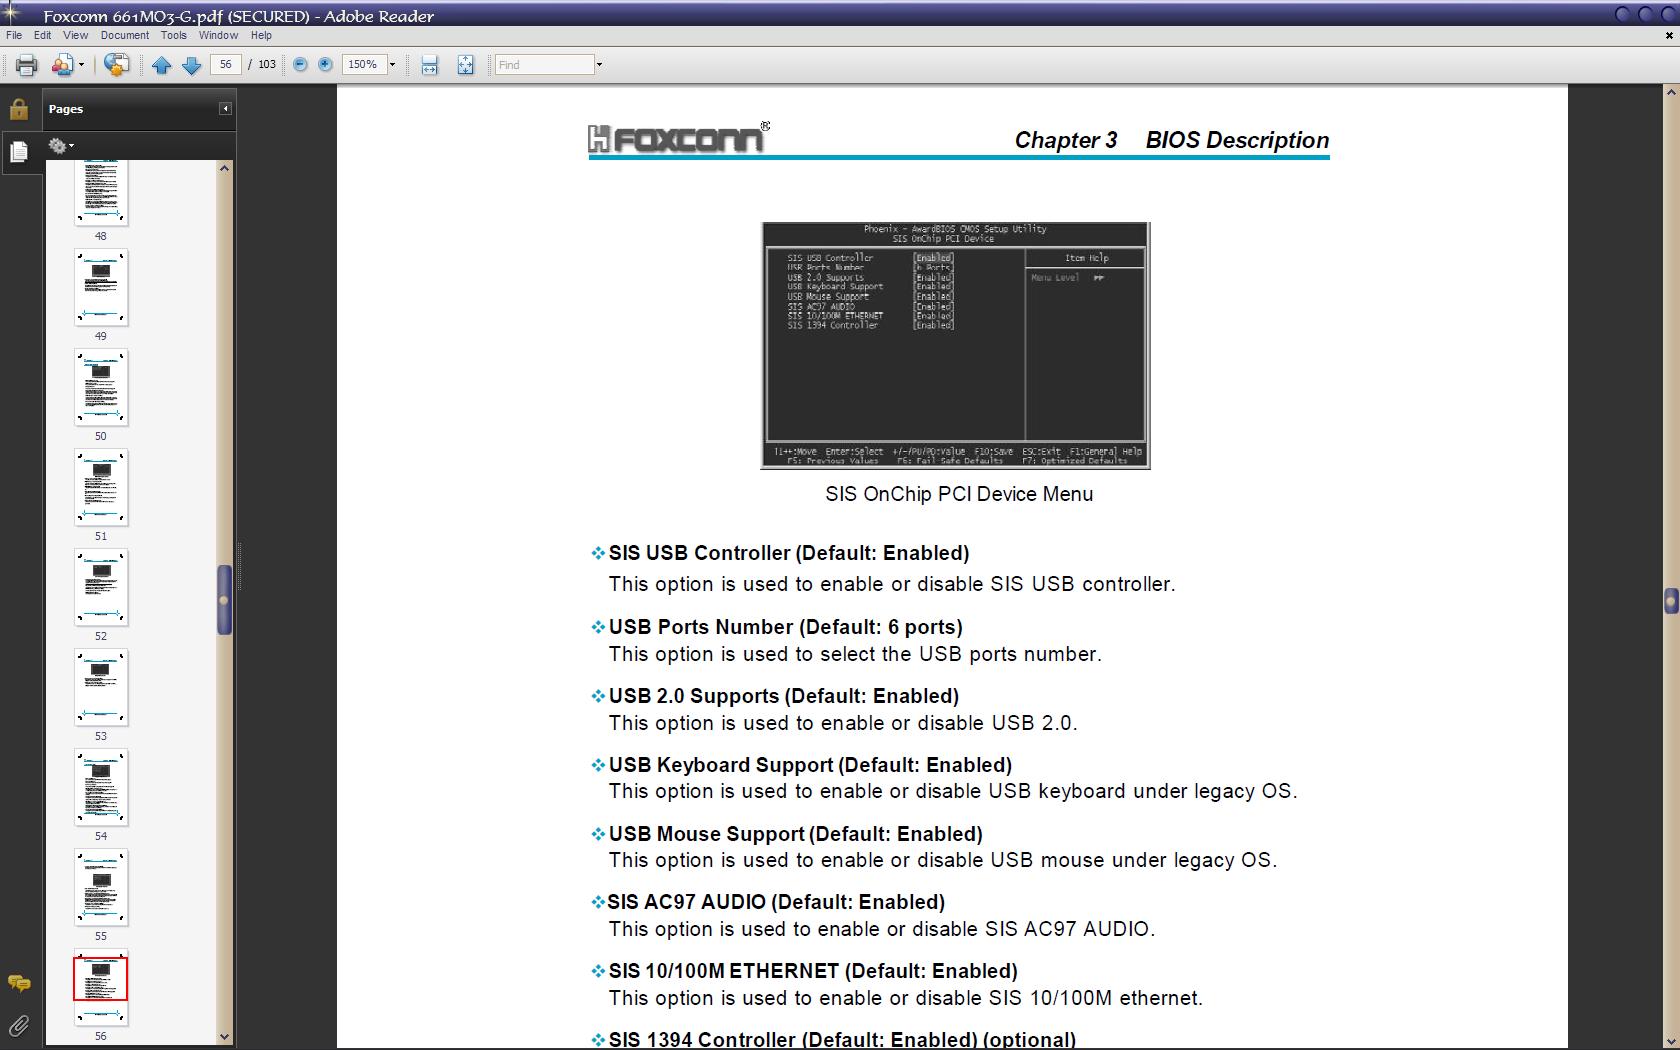Click the 'SIS 10/100M ETHERNET' heading
The image size is (1680, 1050).
click(813, 971)
